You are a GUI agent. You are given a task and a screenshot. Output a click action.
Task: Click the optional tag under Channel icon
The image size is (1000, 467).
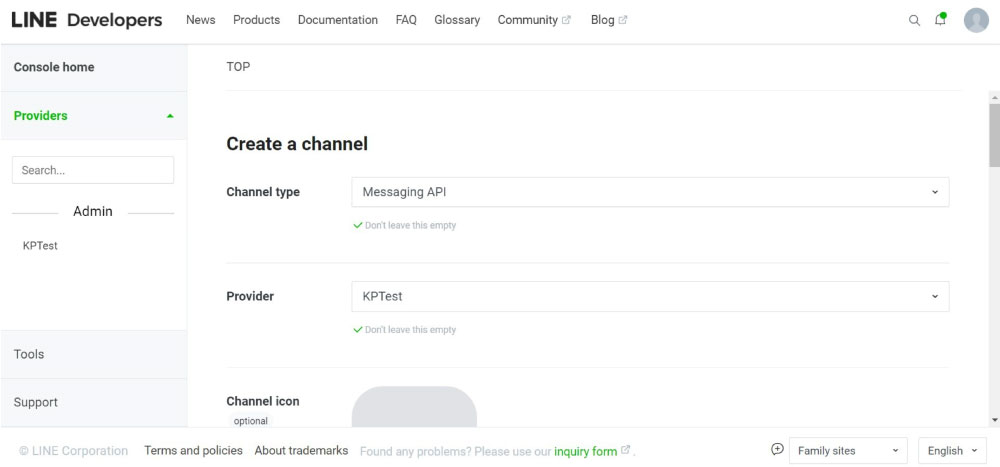[x=250, y=421]
